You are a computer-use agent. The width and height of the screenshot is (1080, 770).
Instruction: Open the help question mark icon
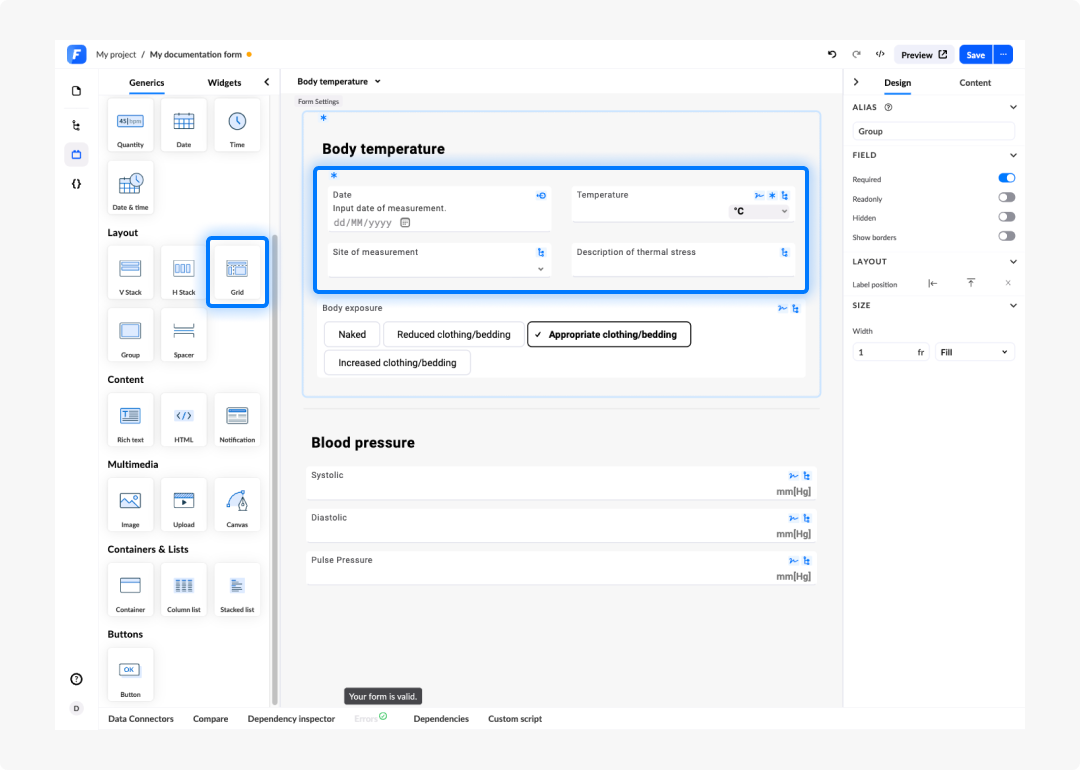(76, 679)
